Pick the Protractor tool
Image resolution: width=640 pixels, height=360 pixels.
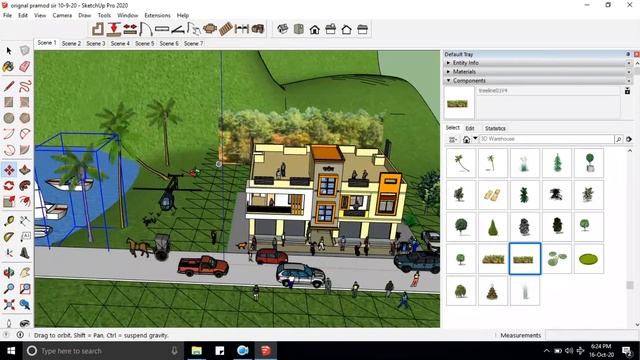click(9, 237)
